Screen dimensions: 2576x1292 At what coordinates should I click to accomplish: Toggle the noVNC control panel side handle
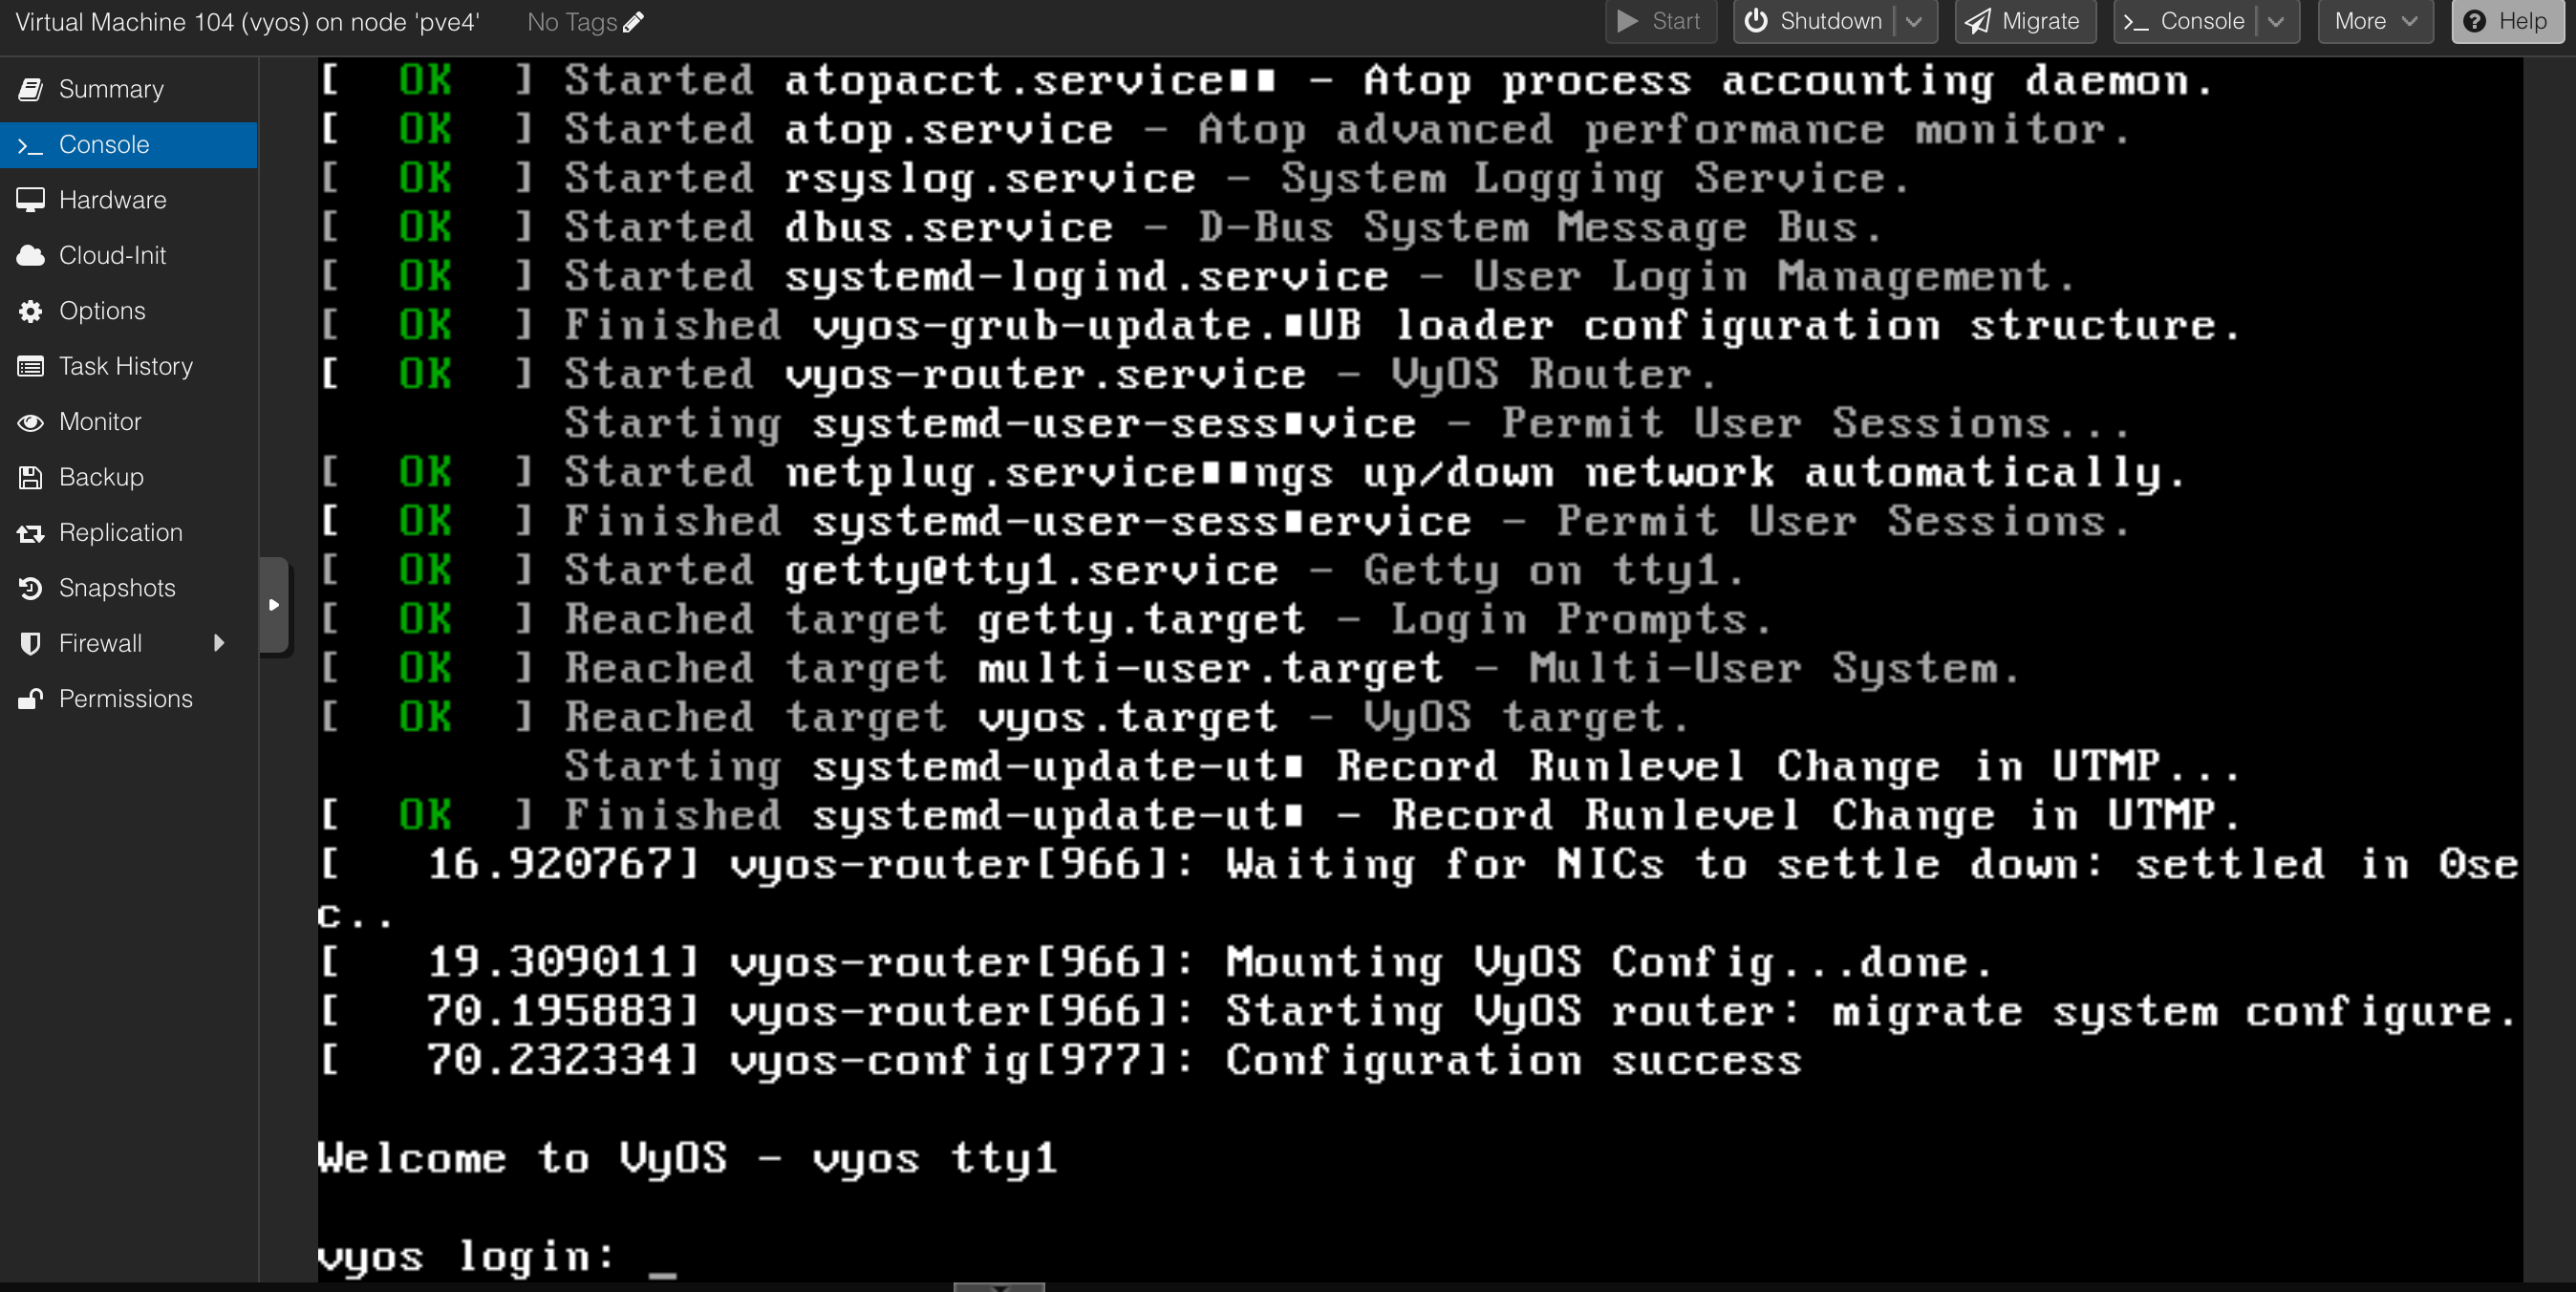274,605
